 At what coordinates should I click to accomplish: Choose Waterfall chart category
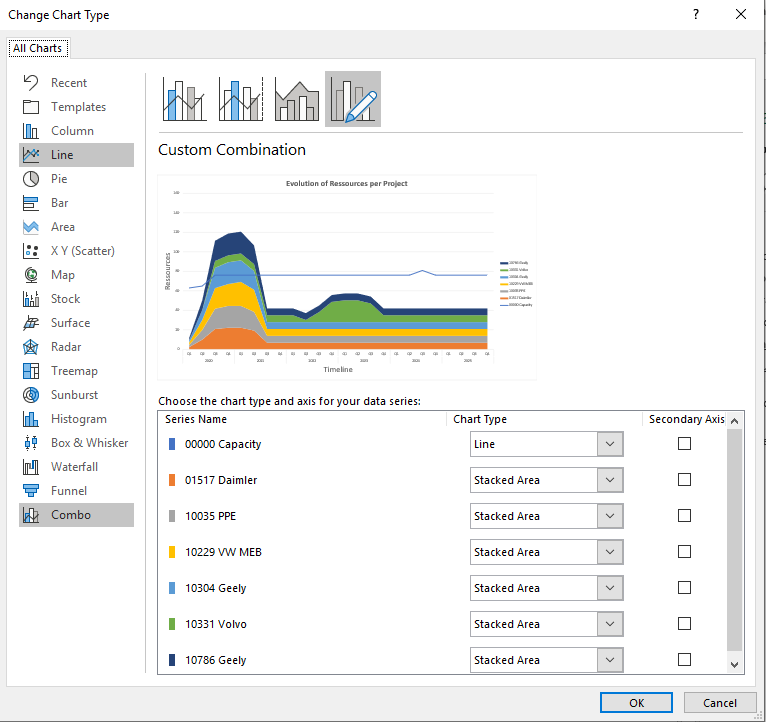76,467
